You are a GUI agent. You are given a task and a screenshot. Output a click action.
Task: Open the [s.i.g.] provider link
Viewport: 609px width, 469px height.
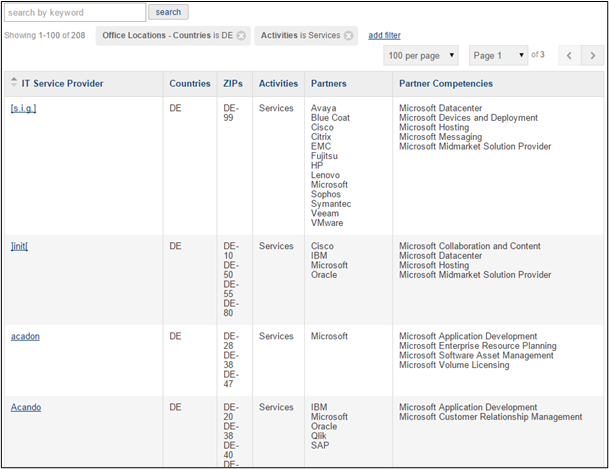[x=23, y=108]
